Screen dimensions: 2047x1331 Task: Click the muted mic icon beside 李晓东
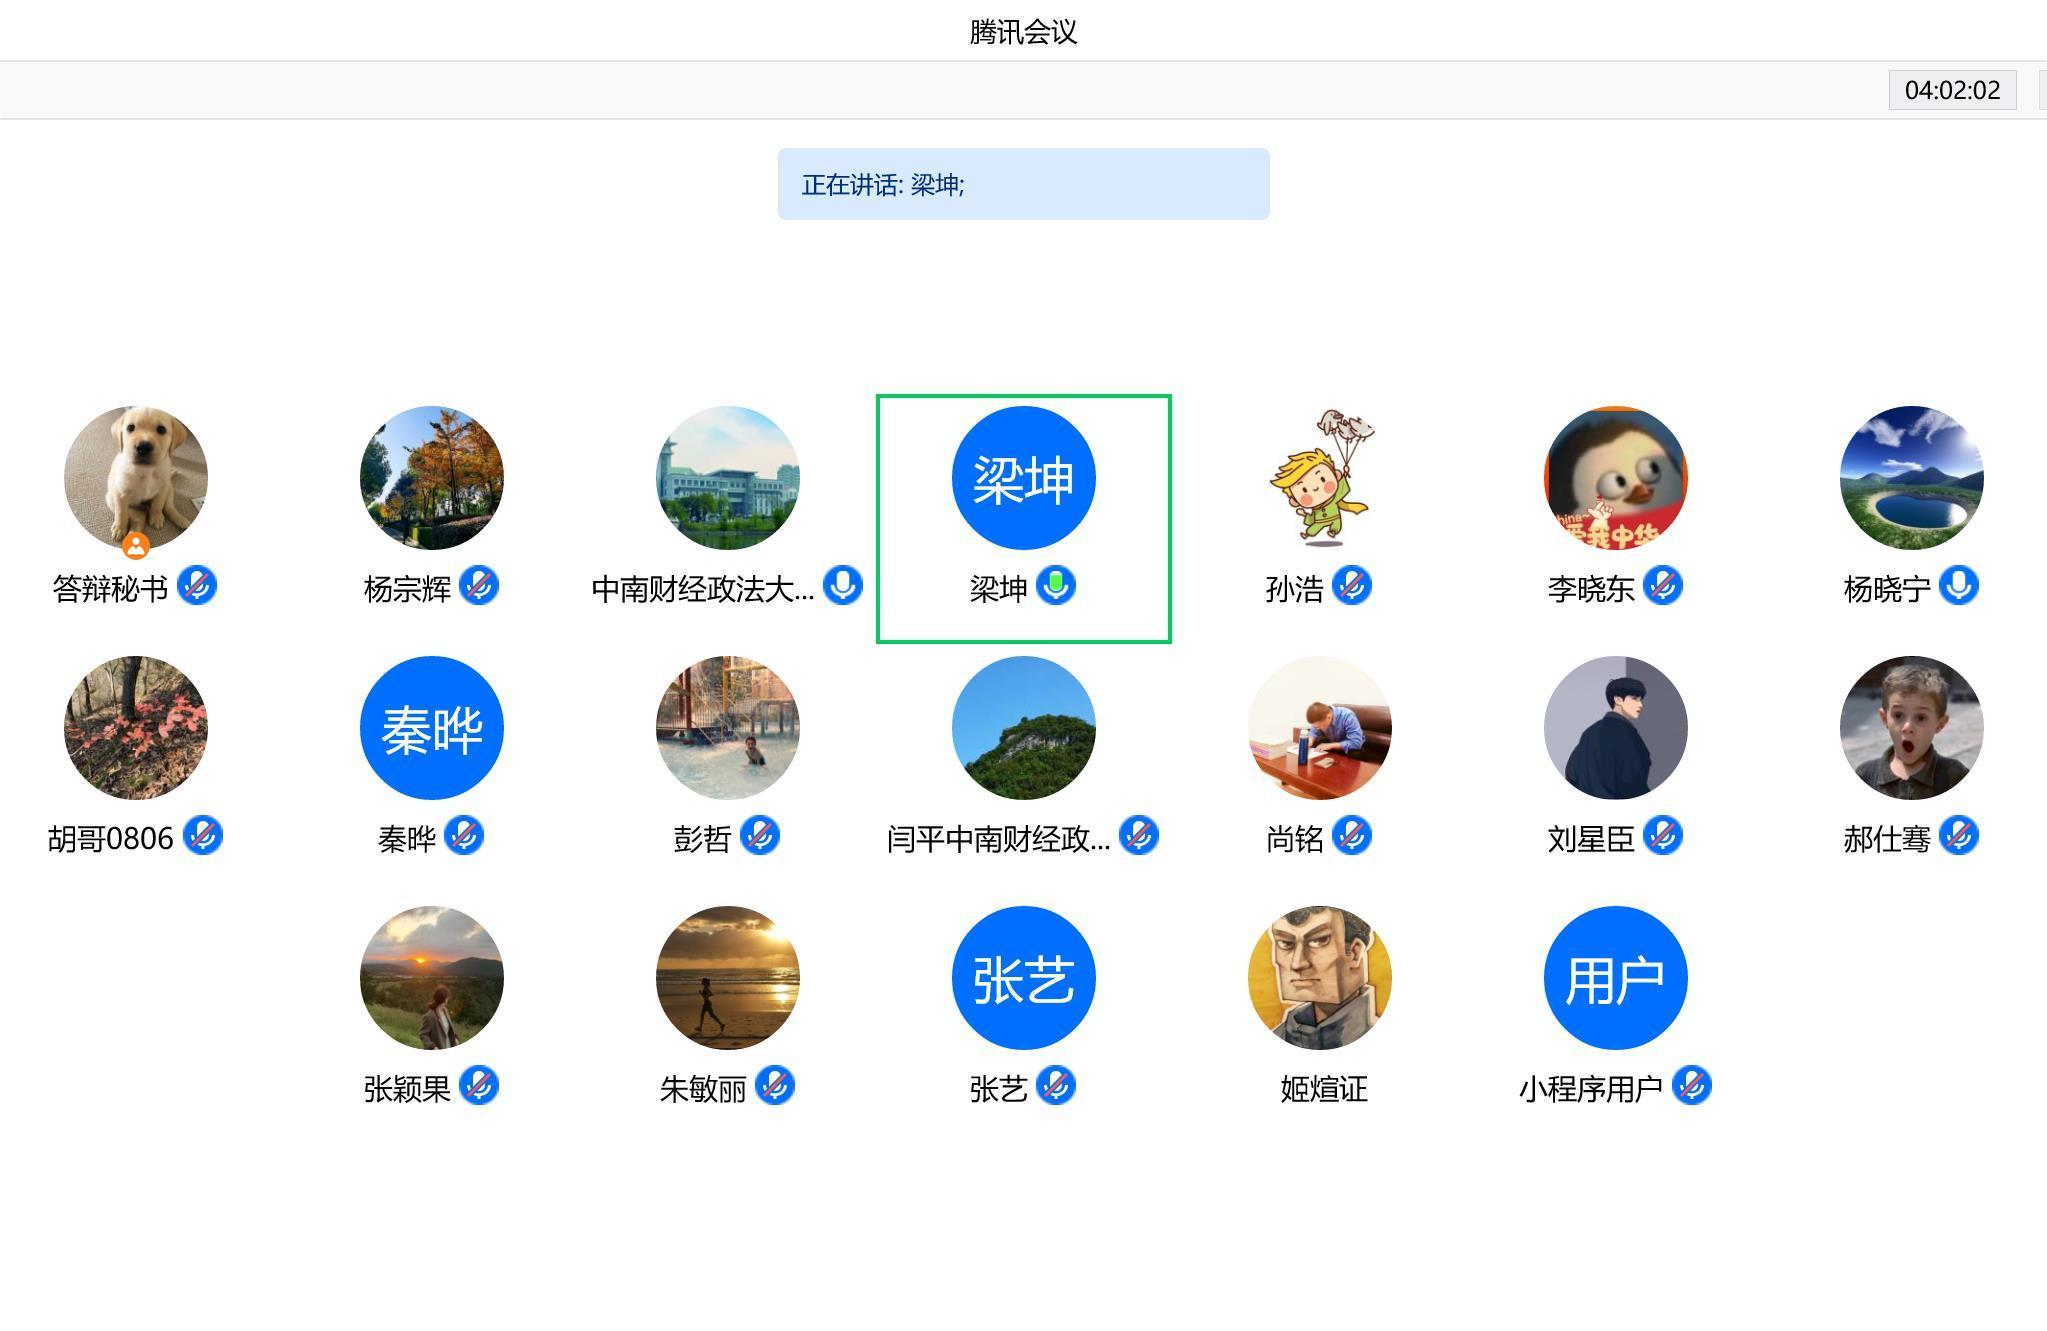point(1663,586)
